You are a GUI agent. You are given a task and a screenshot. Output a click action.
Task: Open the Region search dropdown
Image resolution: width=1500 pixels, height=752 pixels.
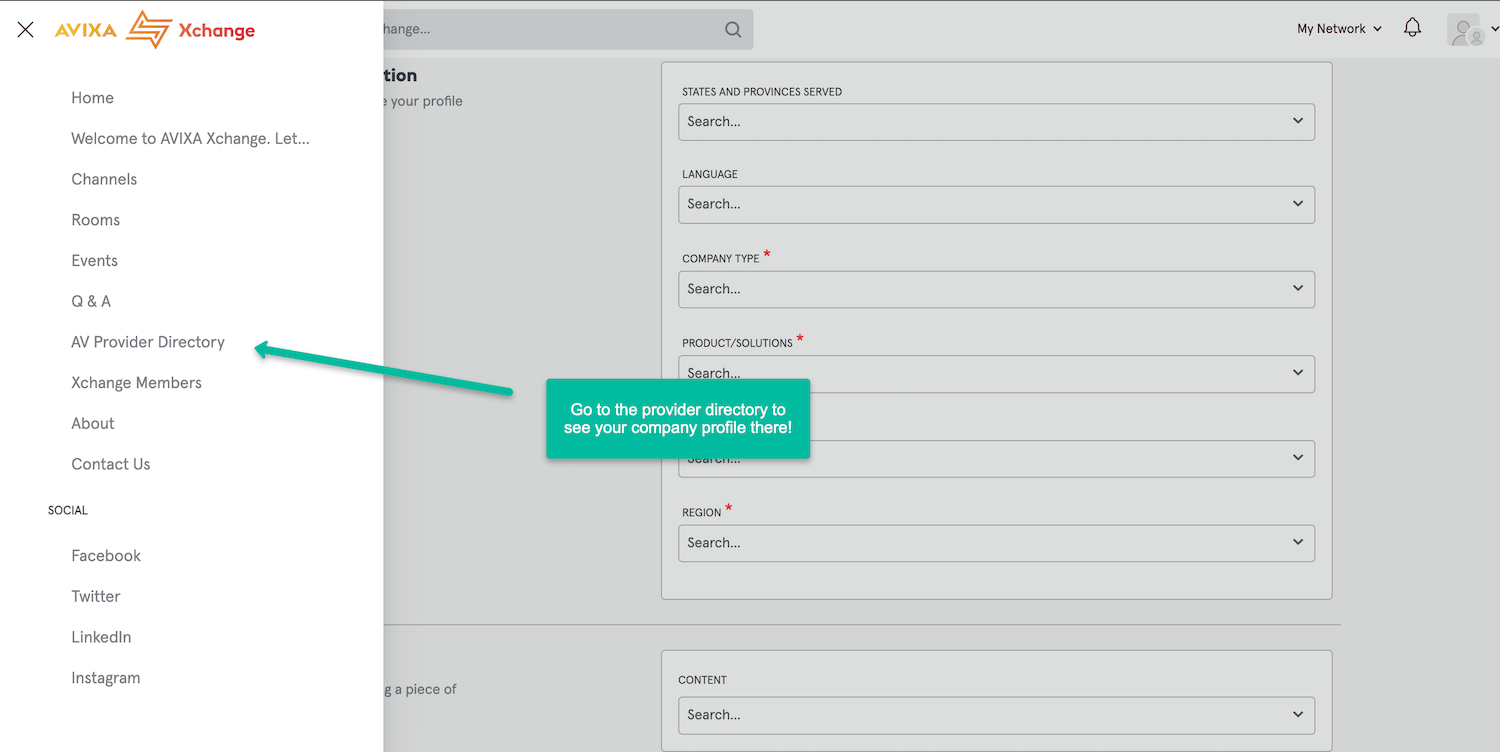[x=996, y=543]
